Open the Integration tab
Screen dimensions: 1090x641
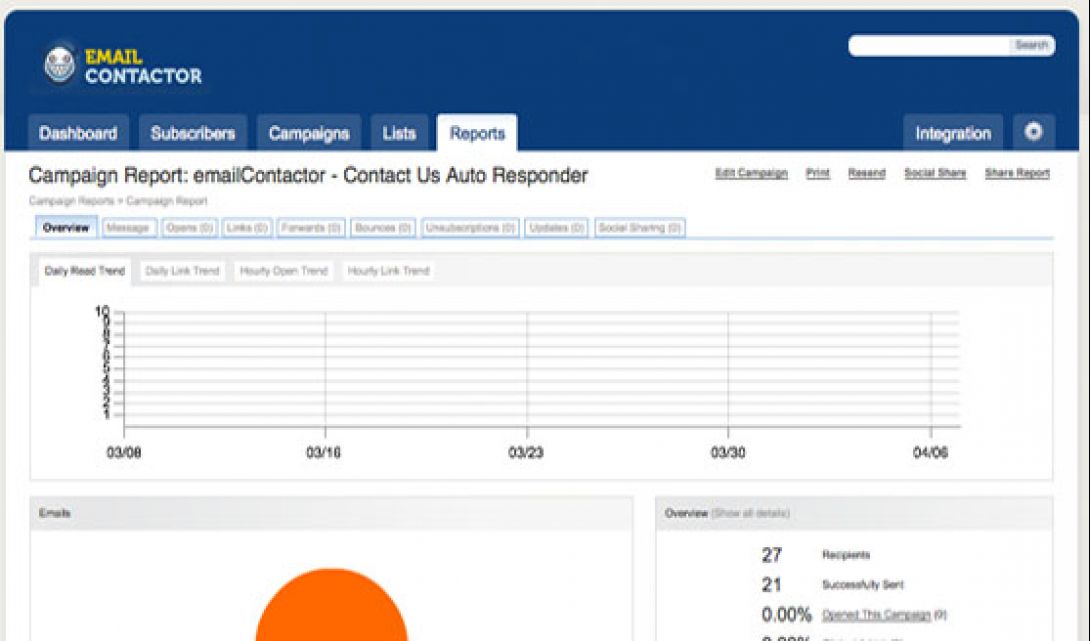[x=952, y=133]
